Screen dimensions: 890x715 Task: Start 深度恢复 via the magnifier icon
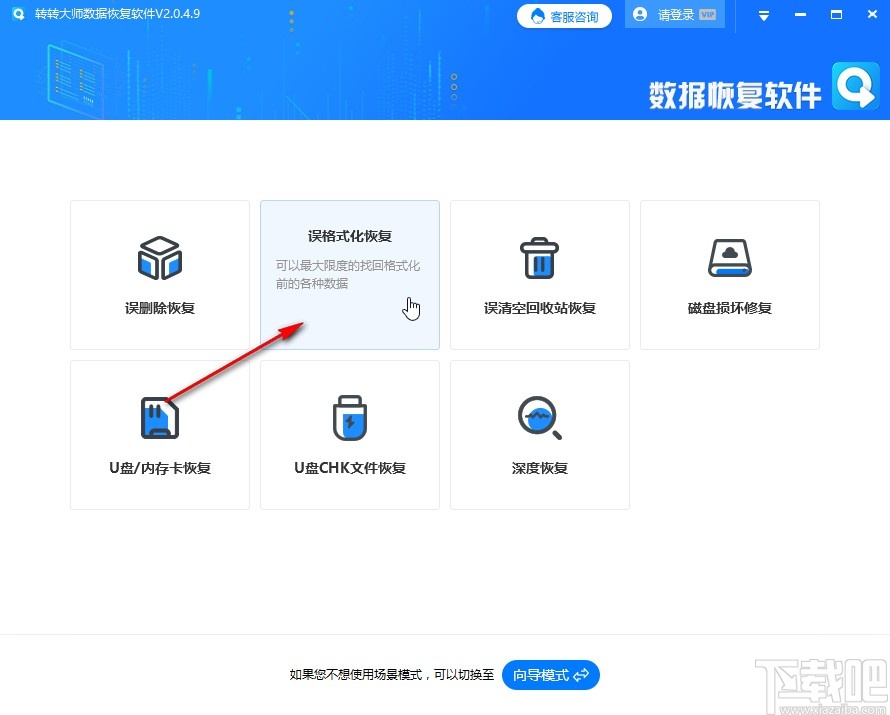(539, 418)
